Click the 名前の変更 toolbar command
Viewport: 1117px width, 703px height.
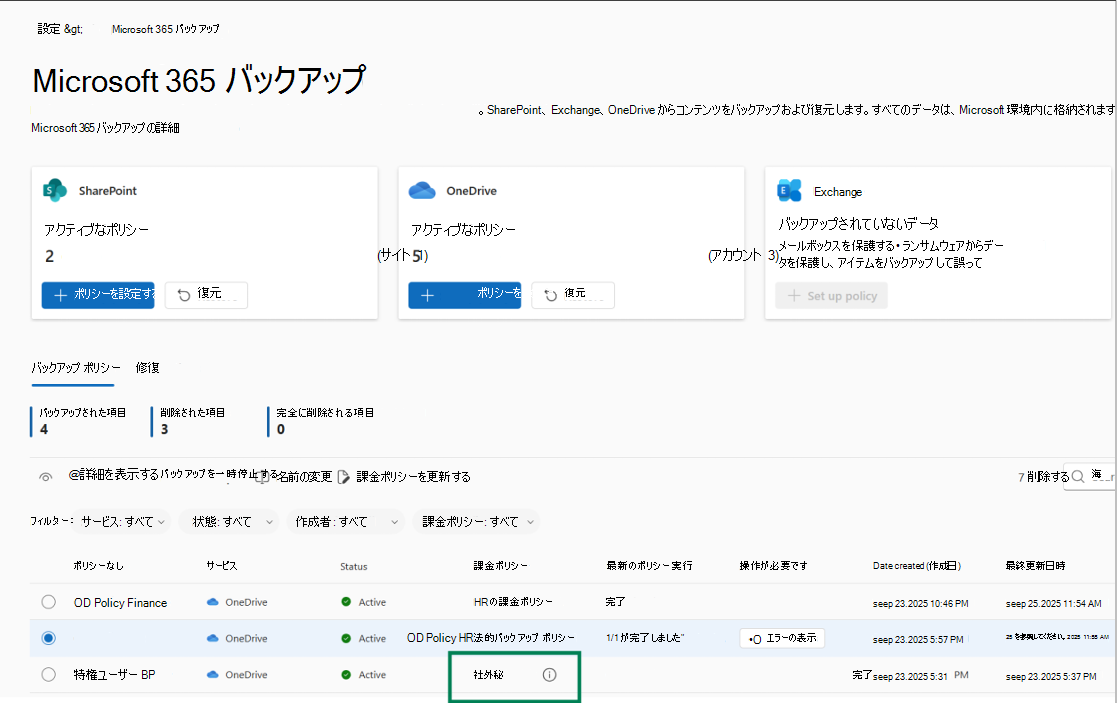tap(305, 477)
